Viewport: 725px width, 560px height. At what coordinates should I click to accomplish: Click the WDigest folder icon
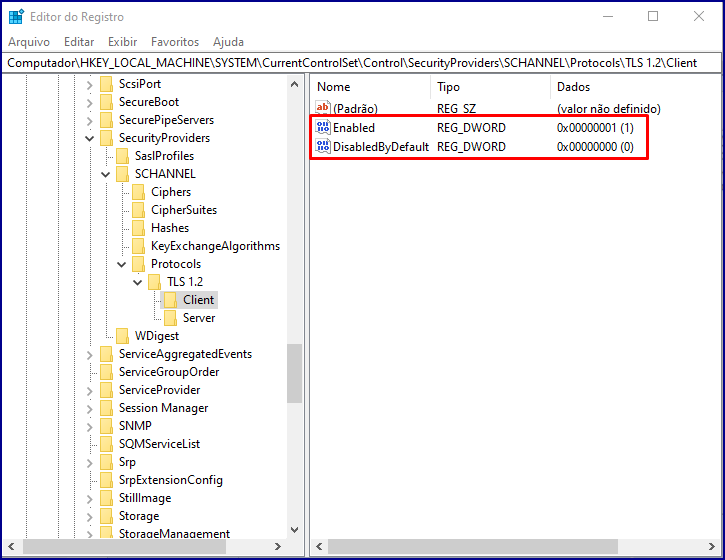[x=124, y=336]
